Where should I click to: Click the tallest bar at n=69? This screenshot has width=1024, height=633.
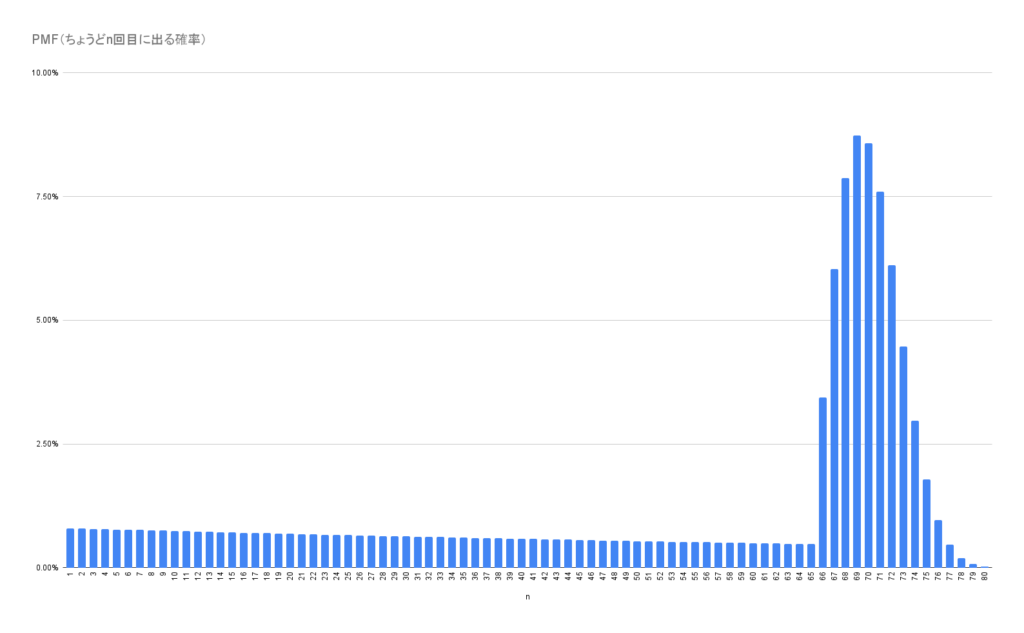(x=857, y=350)
